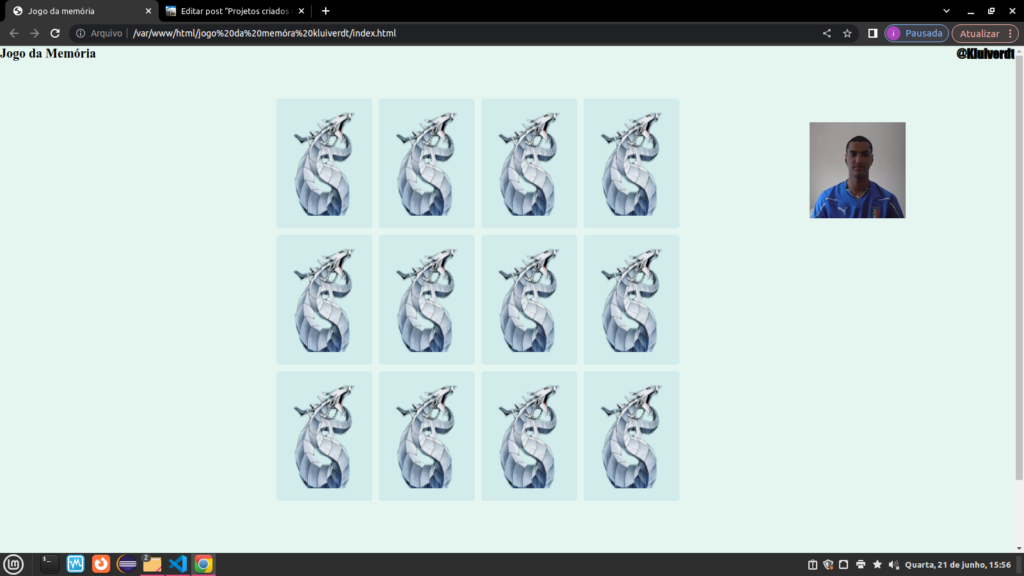Open Firefox from the taskbar
The height and width of the screenshot is (576, 1024).
tap(101, 564)
